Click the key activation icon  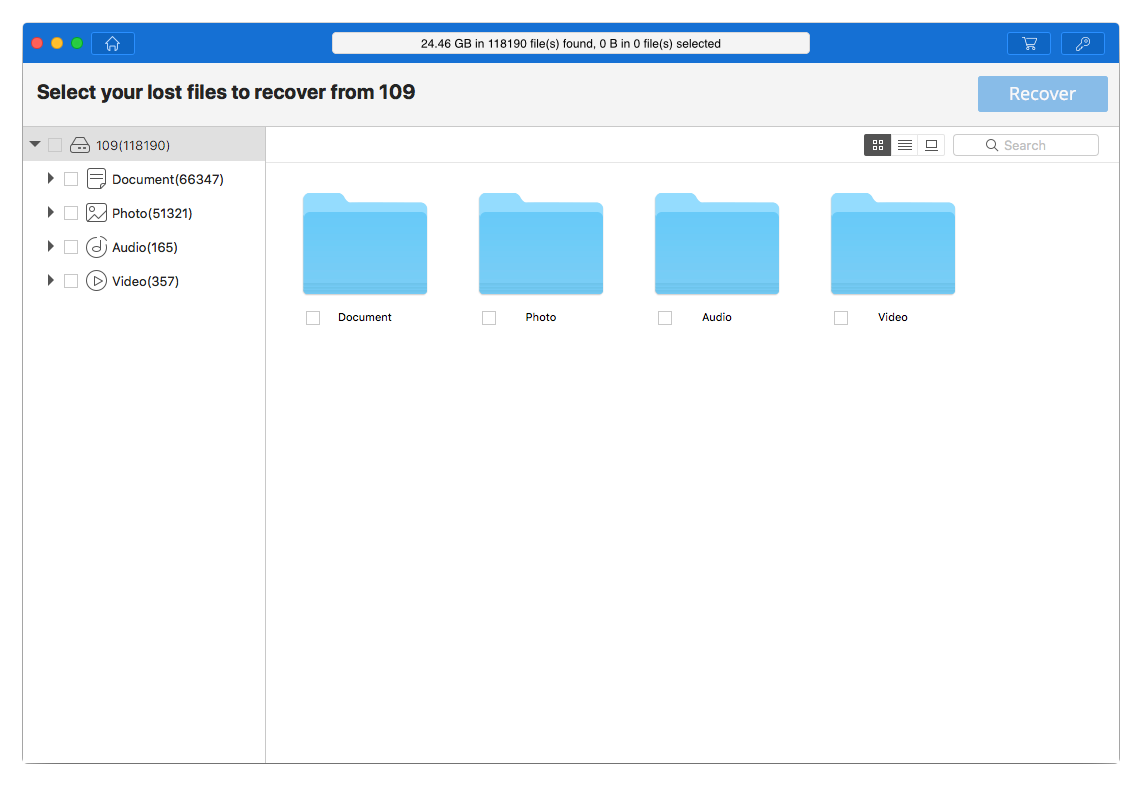pyautogui.click(x=1083, y=44)
